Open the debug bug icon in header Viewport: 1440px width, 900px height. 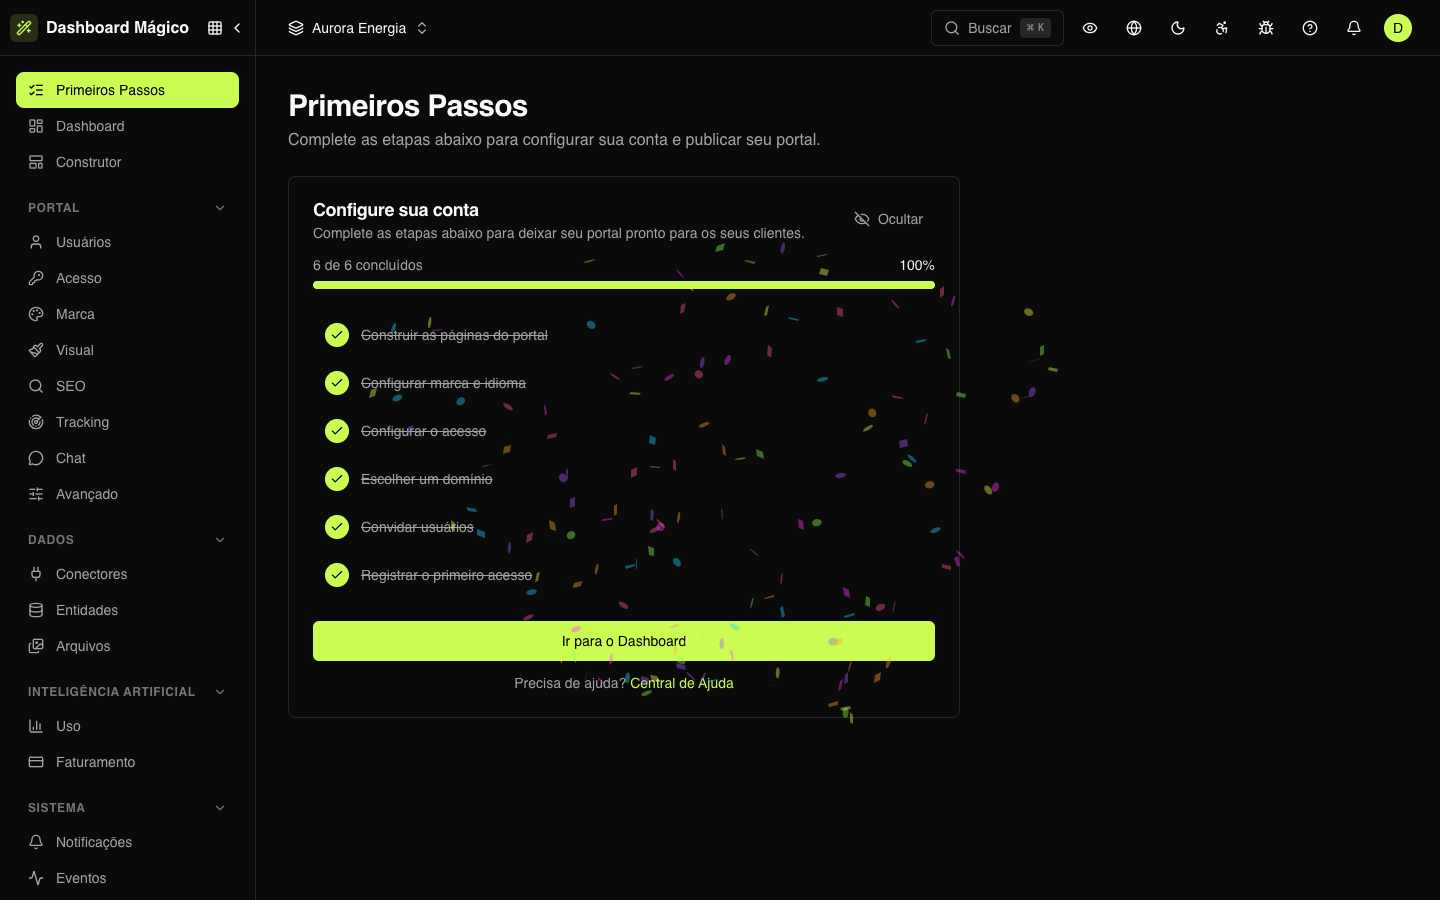click(1266, 28)
